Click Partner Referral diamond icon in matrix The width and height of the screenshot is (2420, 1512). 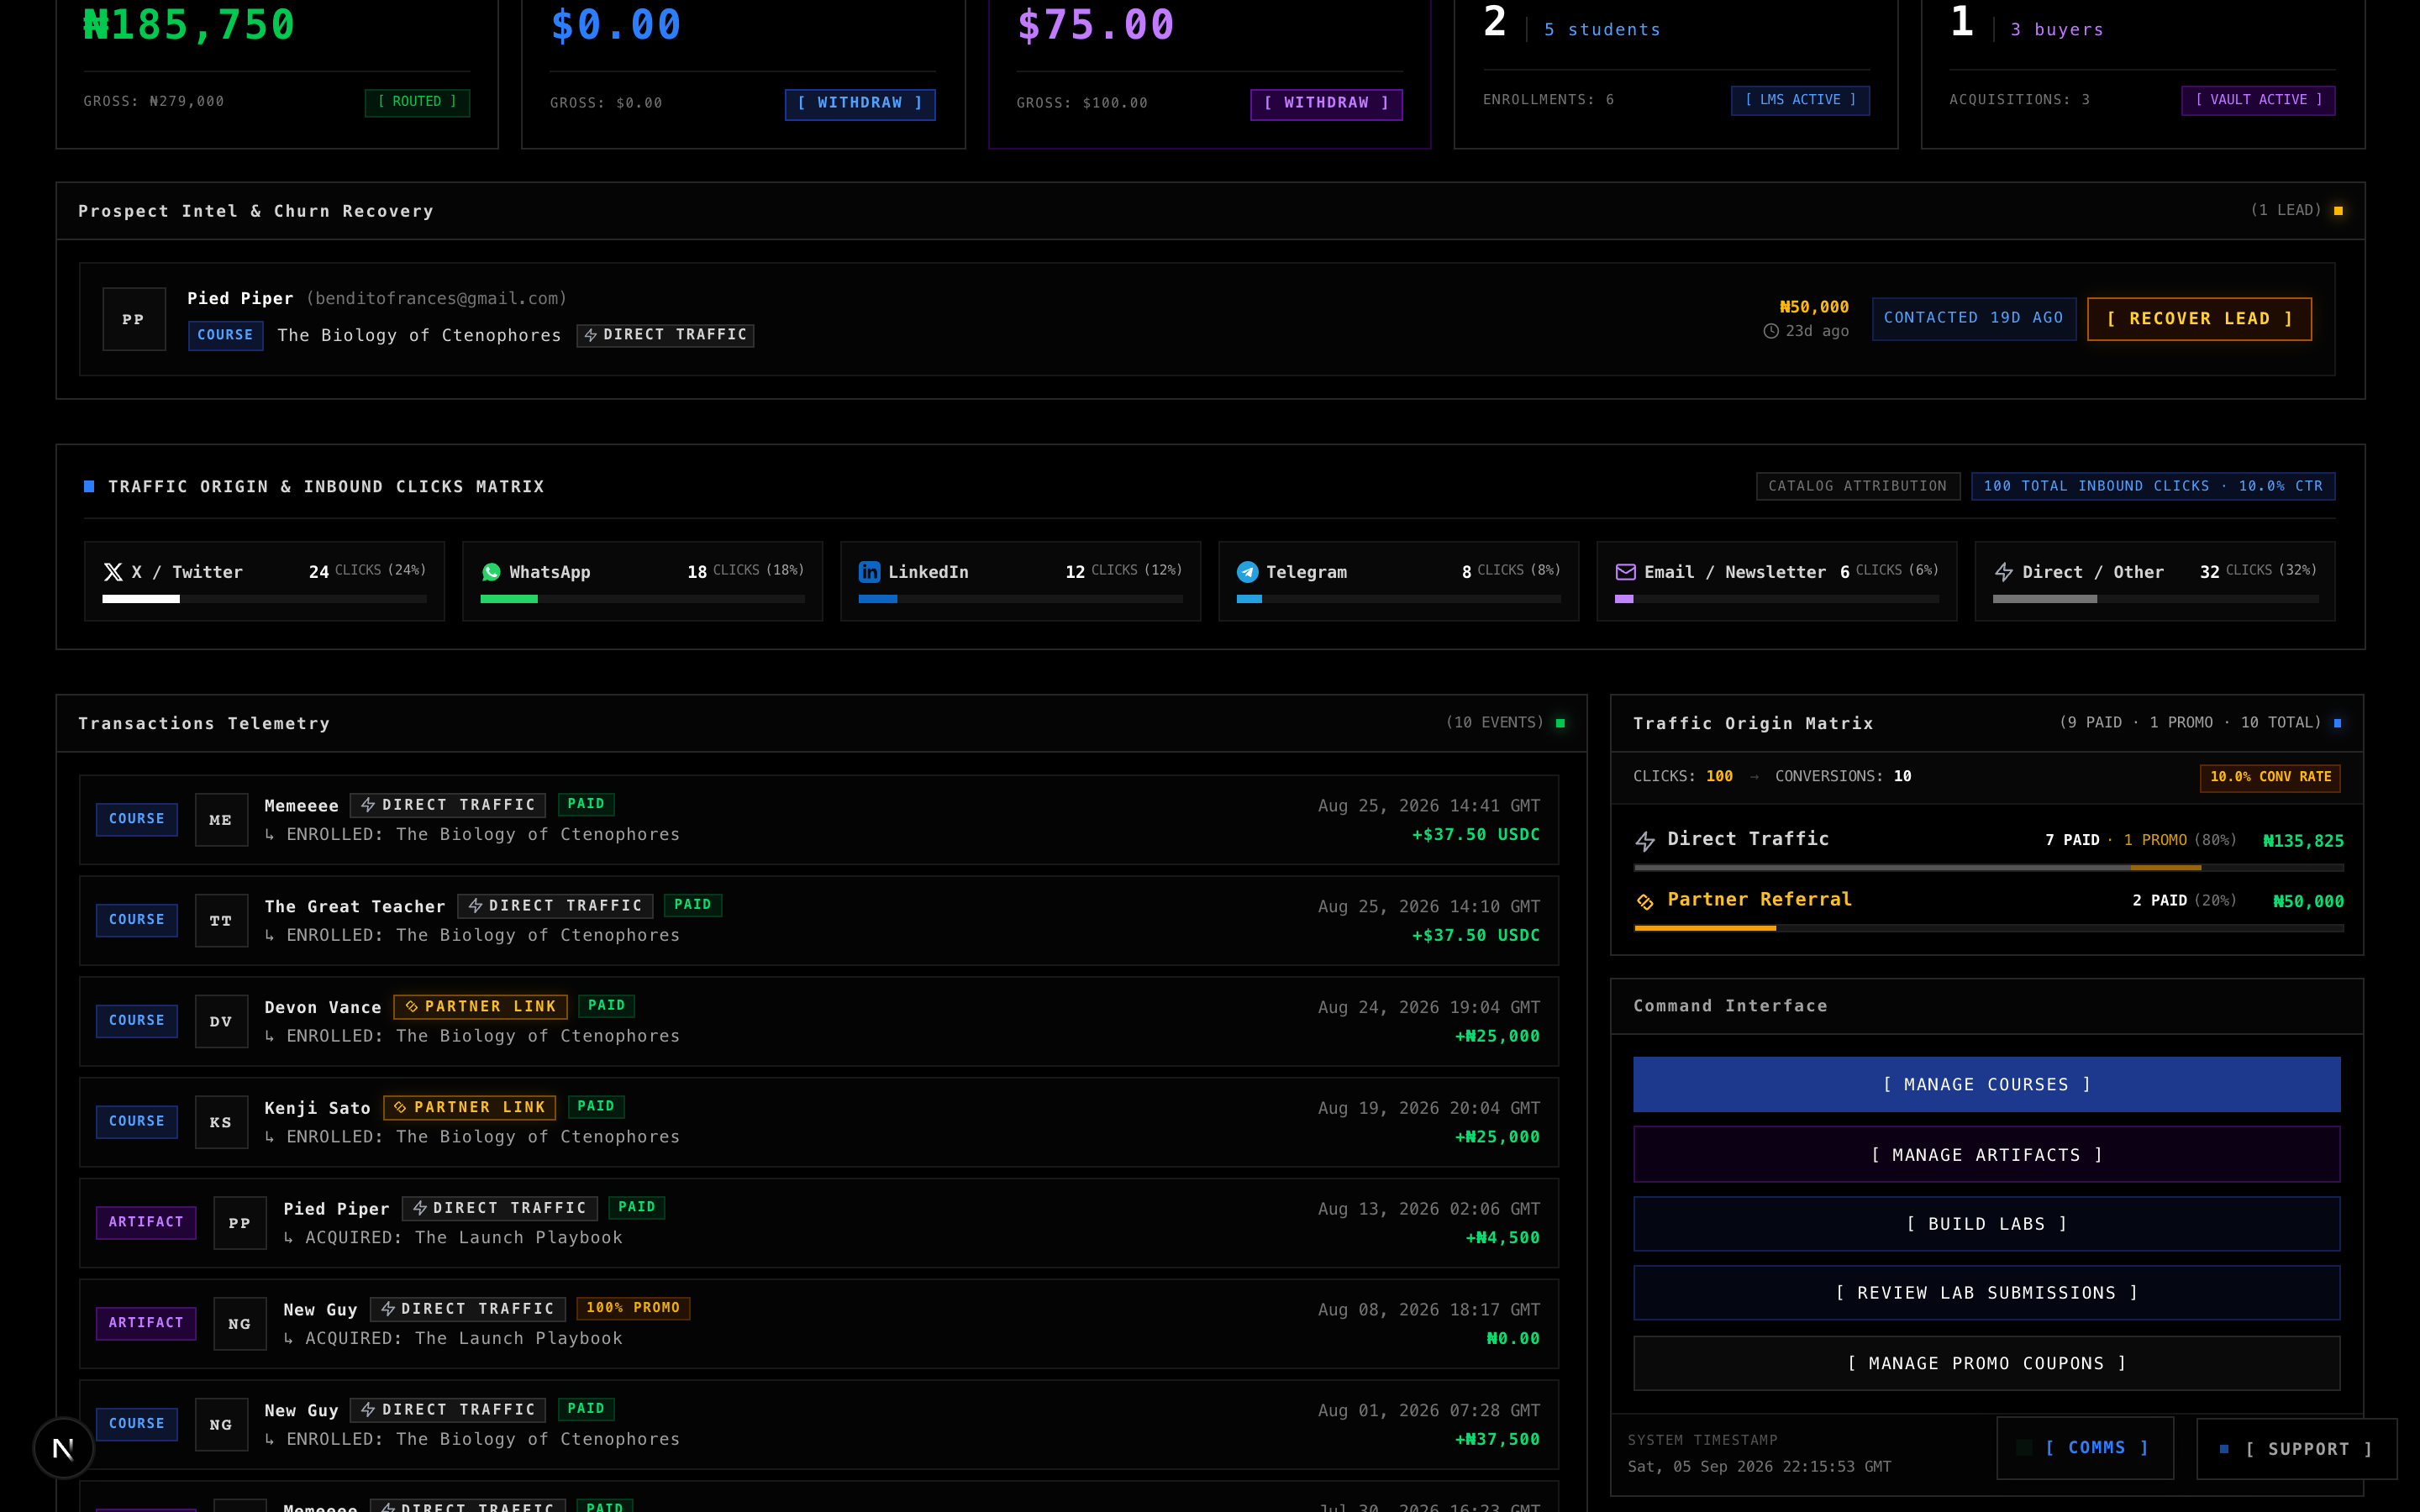tap(1644, 901)
